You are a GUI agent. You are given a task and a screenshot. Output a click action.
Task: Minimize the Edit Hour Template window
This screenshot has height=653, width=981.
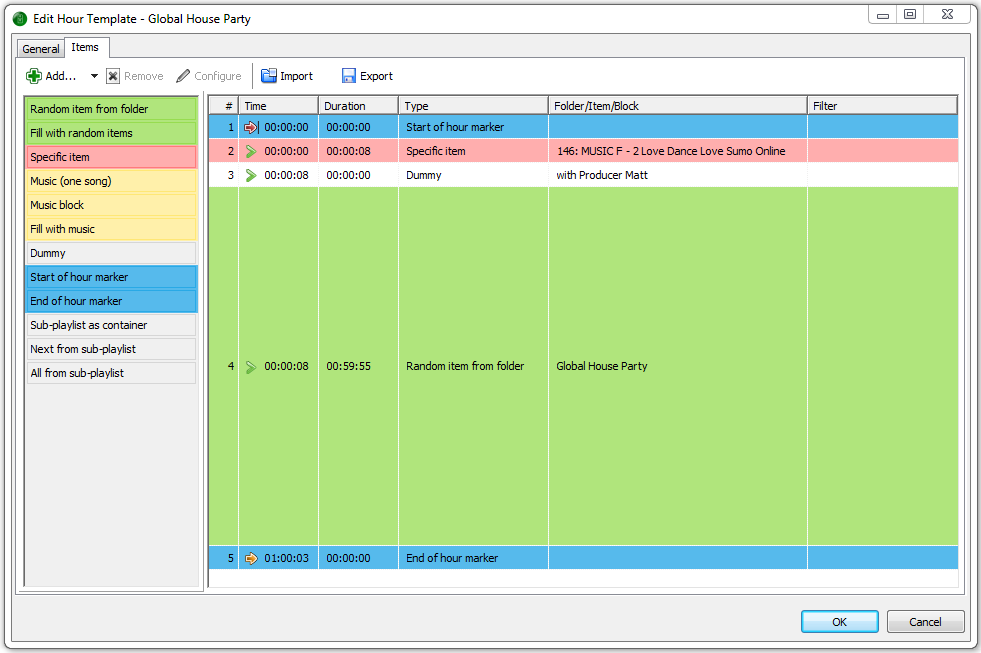point(883,14)
